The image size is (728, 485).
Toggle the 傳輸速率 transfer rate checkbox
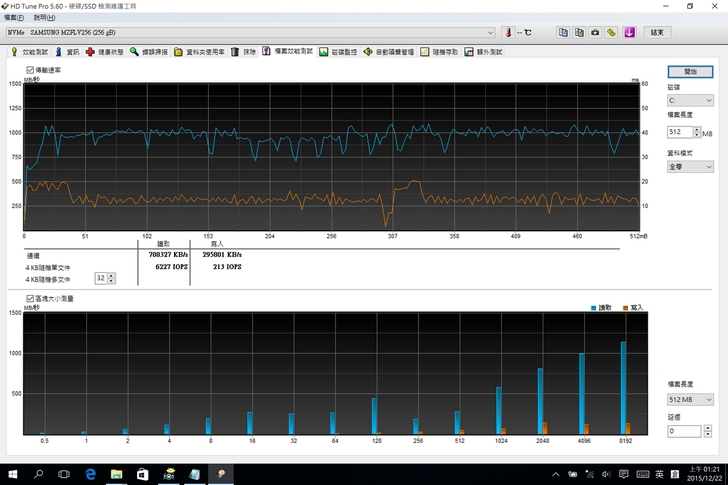click(x=30, y=70)
